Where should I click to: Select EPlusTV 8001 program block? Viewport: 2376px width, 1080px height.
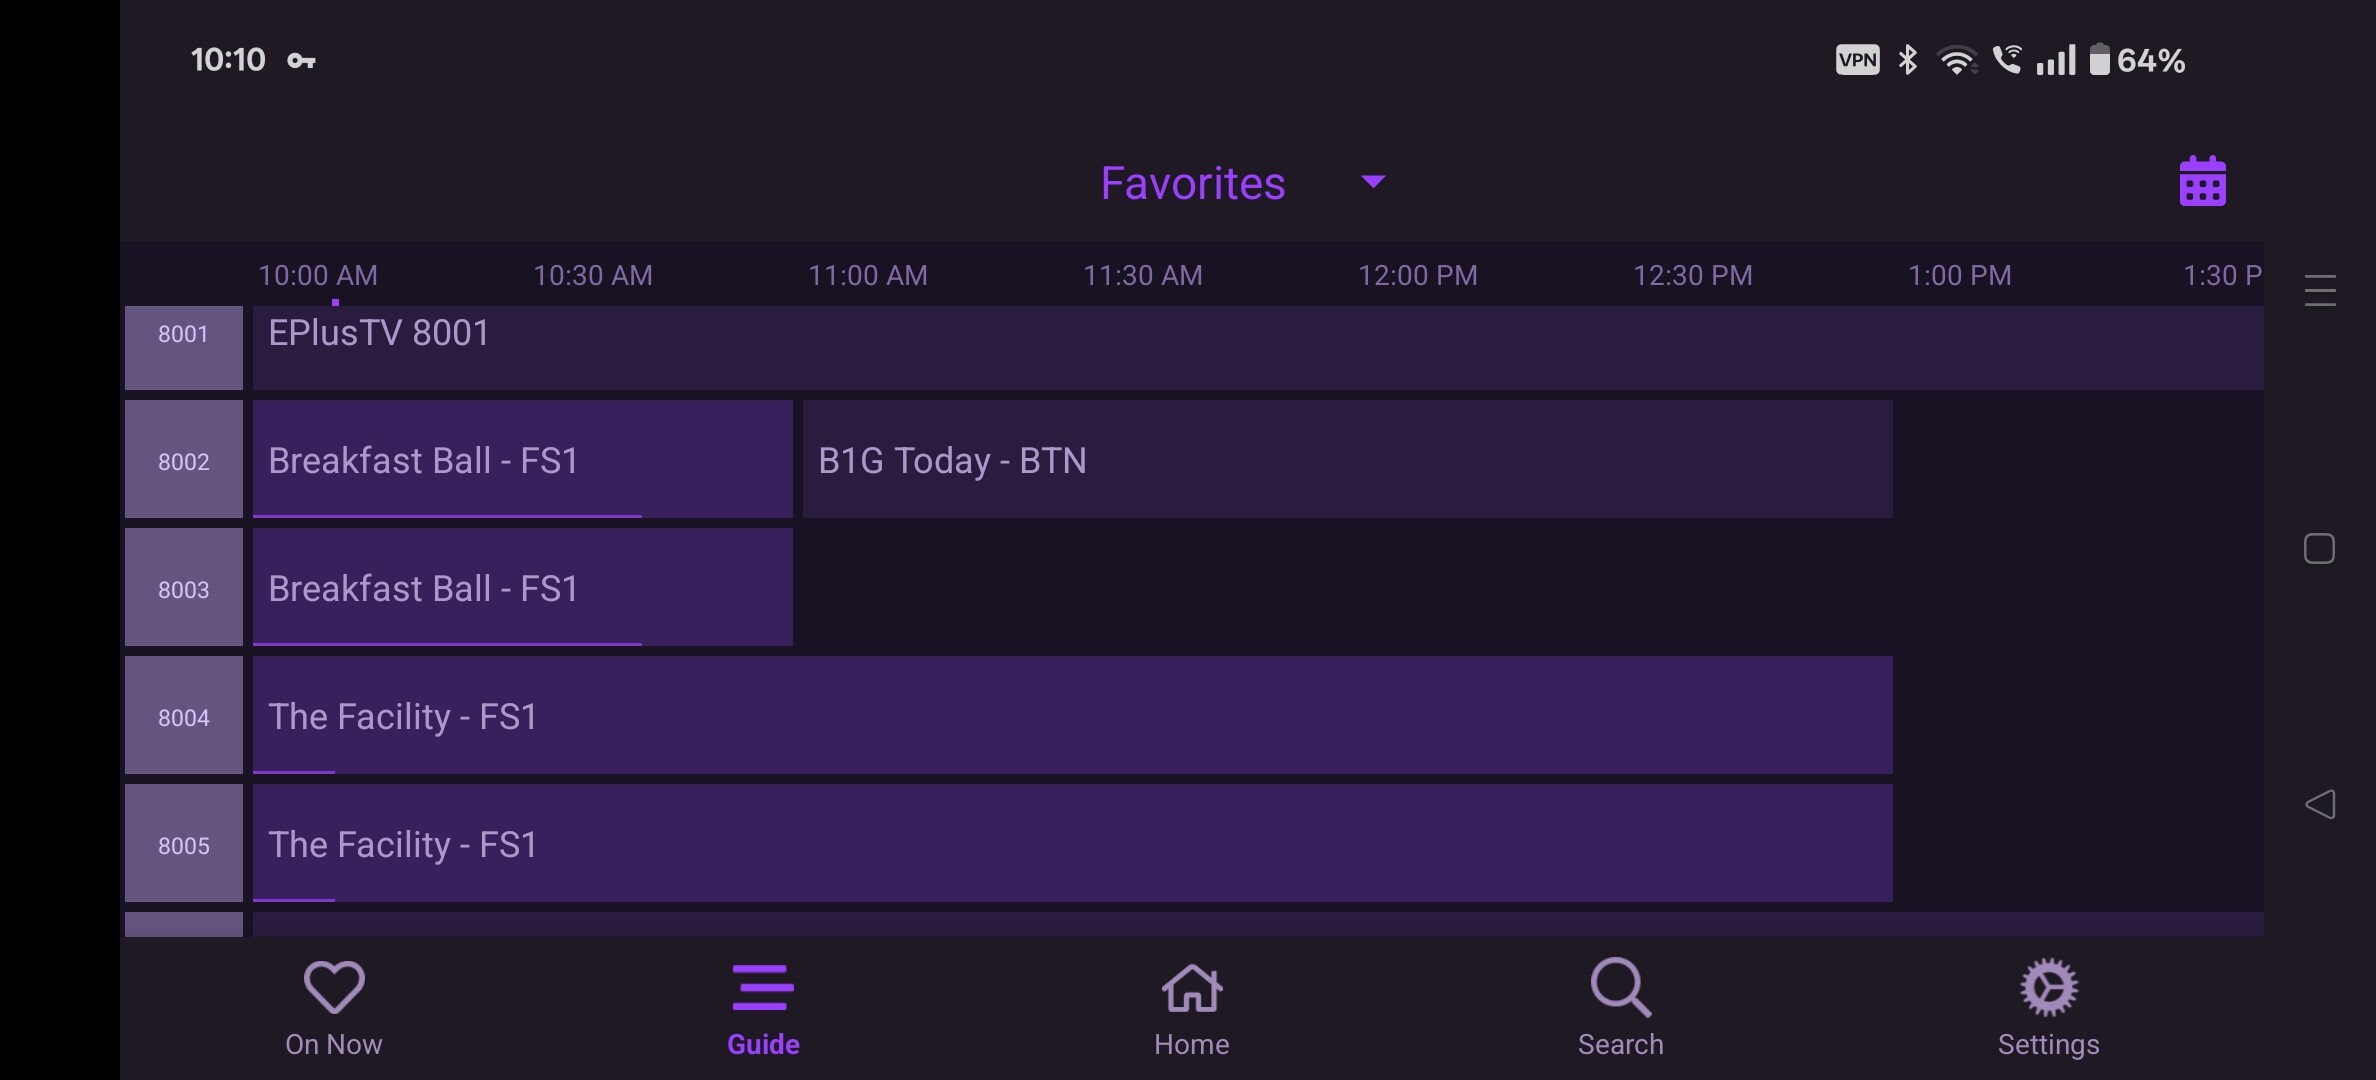pos(1256,346)
